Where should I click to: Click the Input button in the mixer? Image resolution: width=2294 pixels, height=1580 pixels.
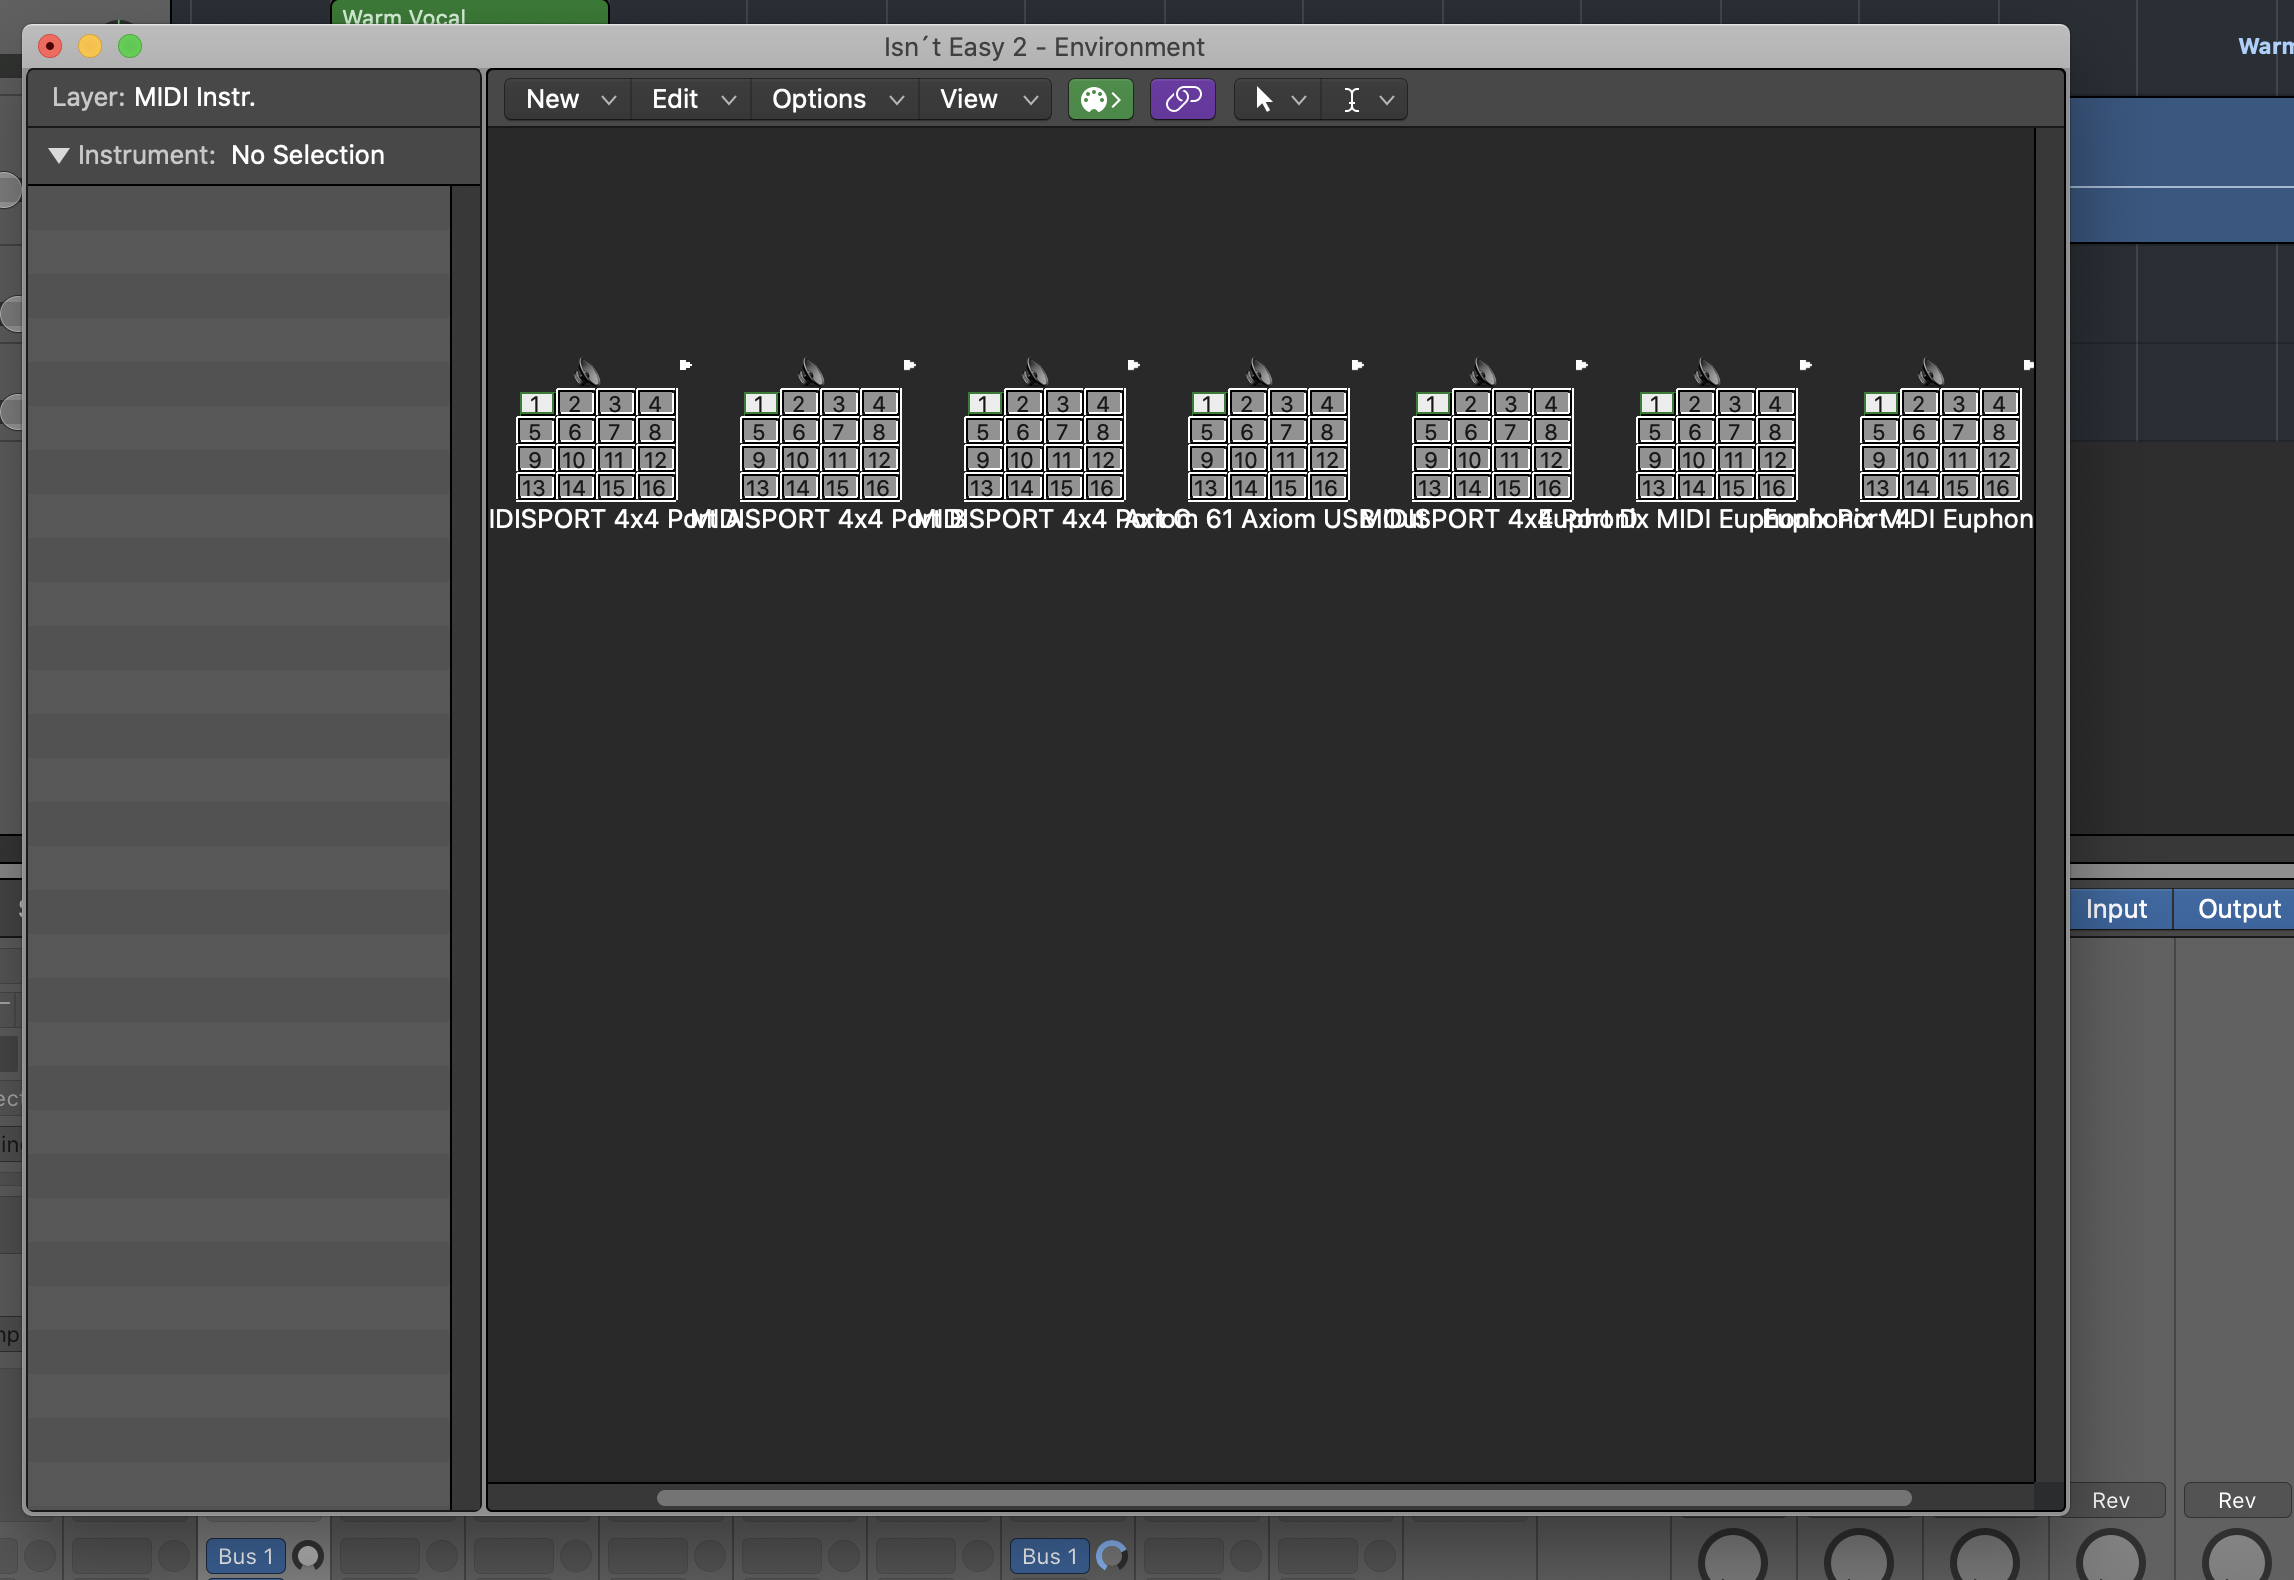[2116, 909]
